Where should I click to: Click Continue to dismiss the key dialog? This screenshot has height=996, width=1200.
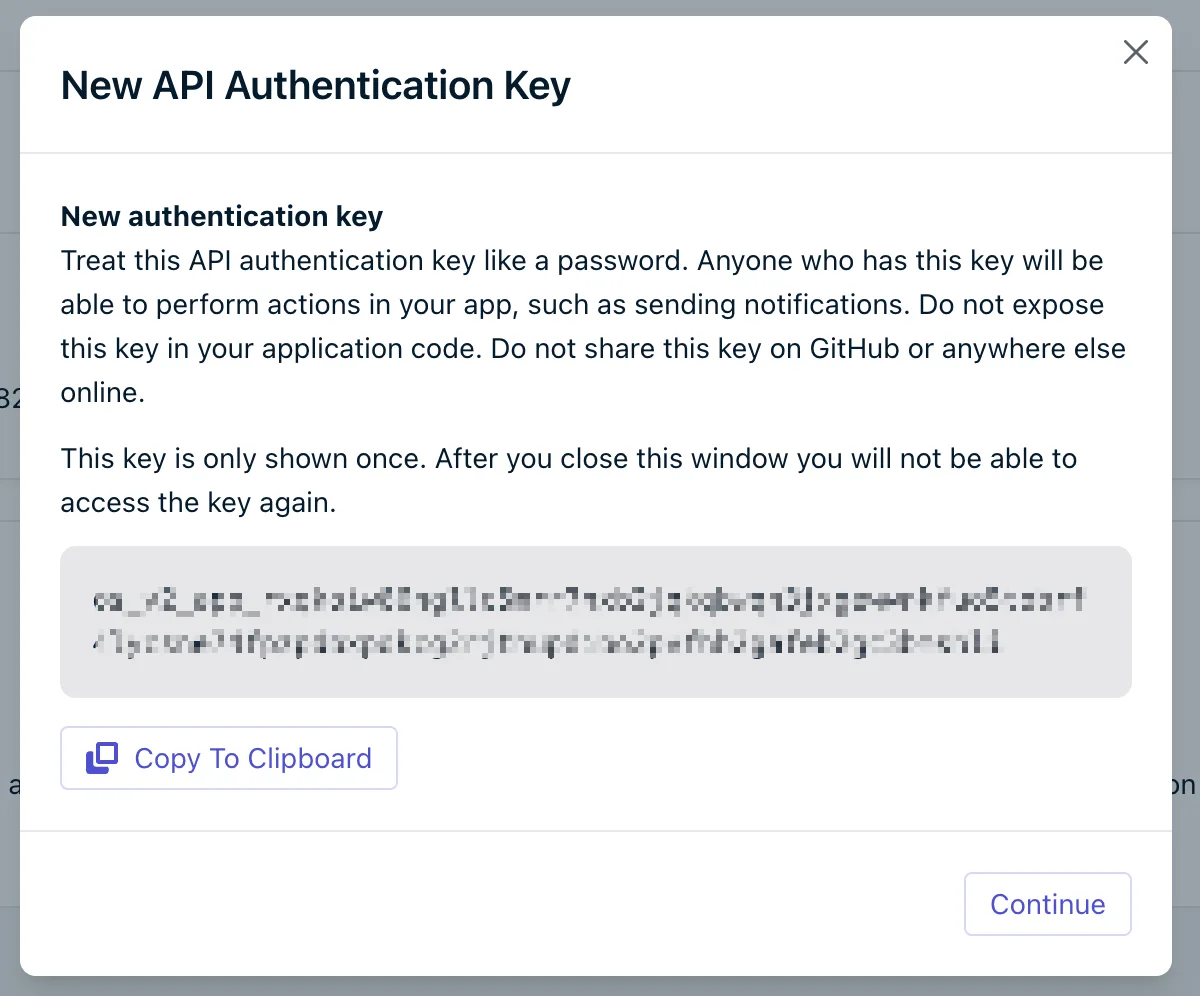(1047, 904)
